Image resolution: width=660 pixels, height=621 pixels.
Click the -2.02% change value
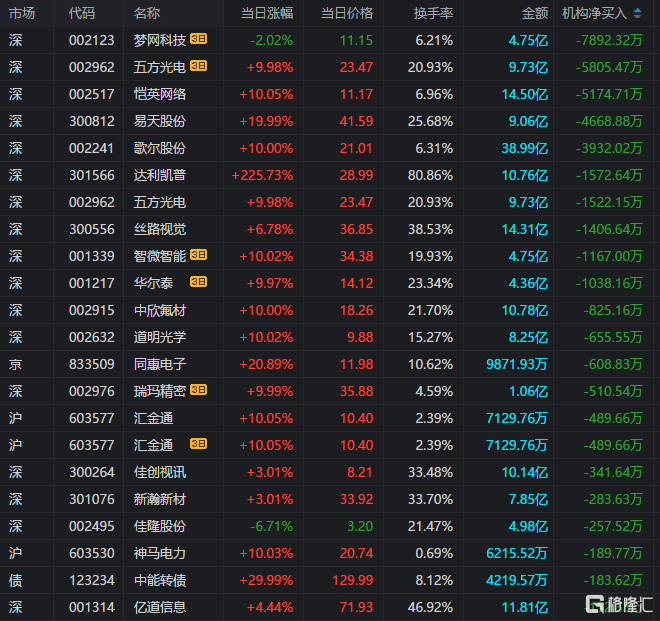(271, 40)
